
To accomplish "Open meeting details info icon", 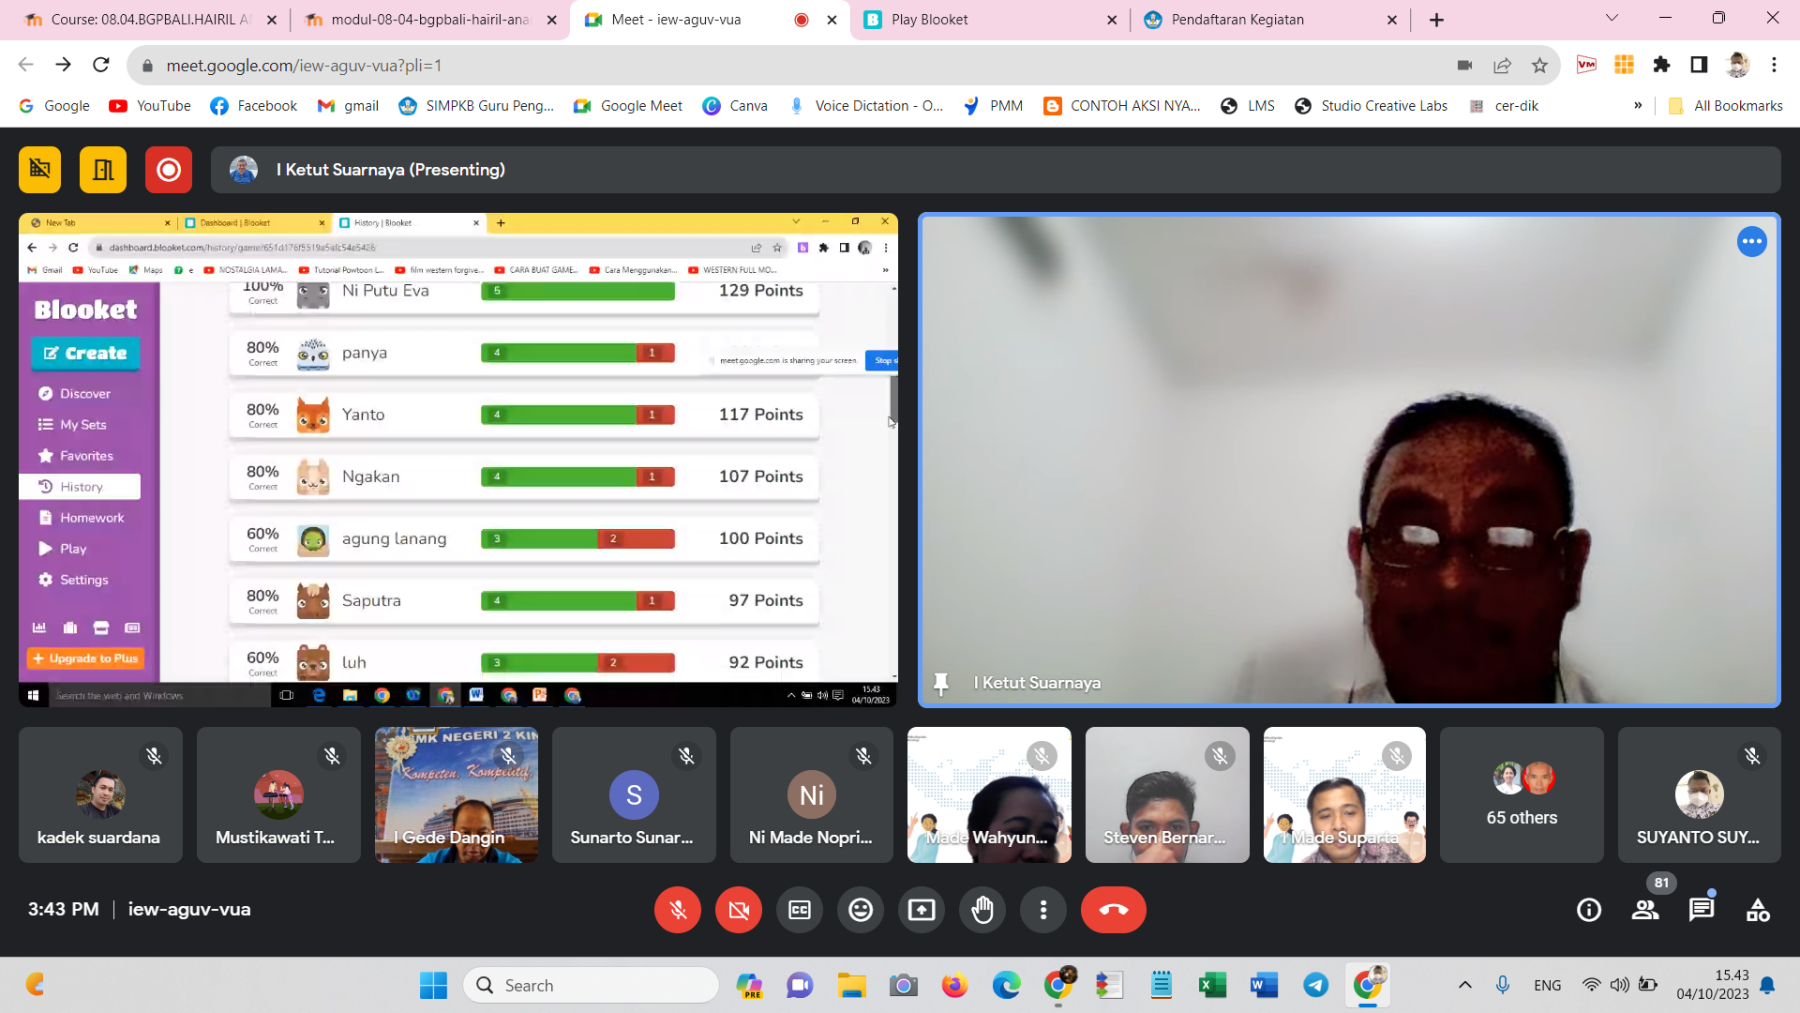I will coord(1588,909).
